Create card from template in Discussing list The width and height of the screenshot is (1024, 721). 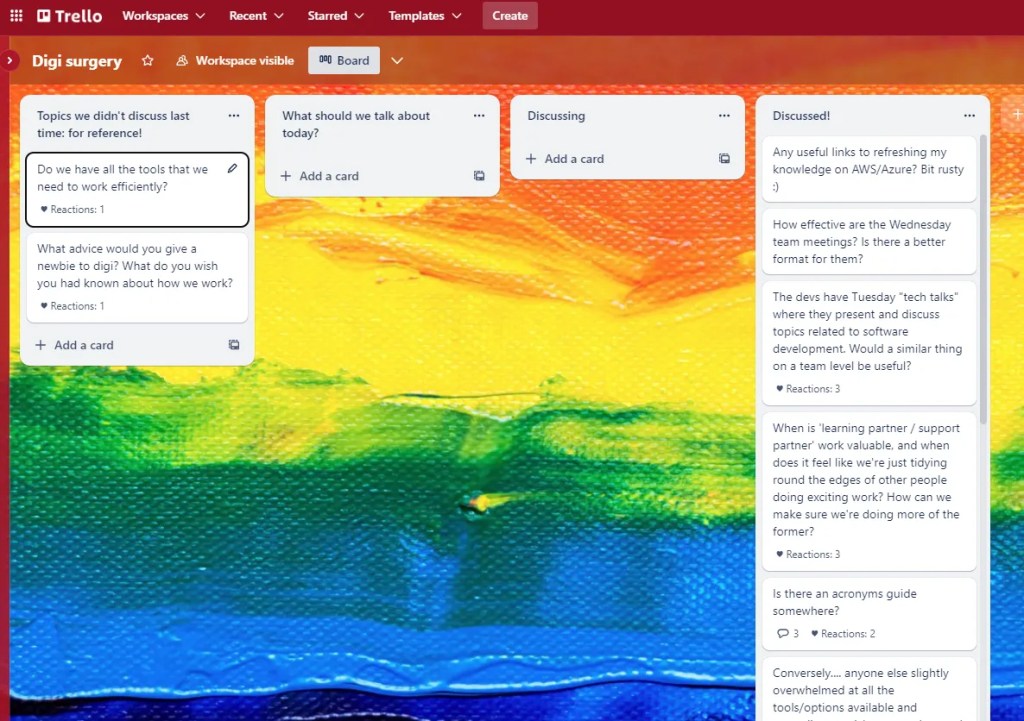(724, 159)
